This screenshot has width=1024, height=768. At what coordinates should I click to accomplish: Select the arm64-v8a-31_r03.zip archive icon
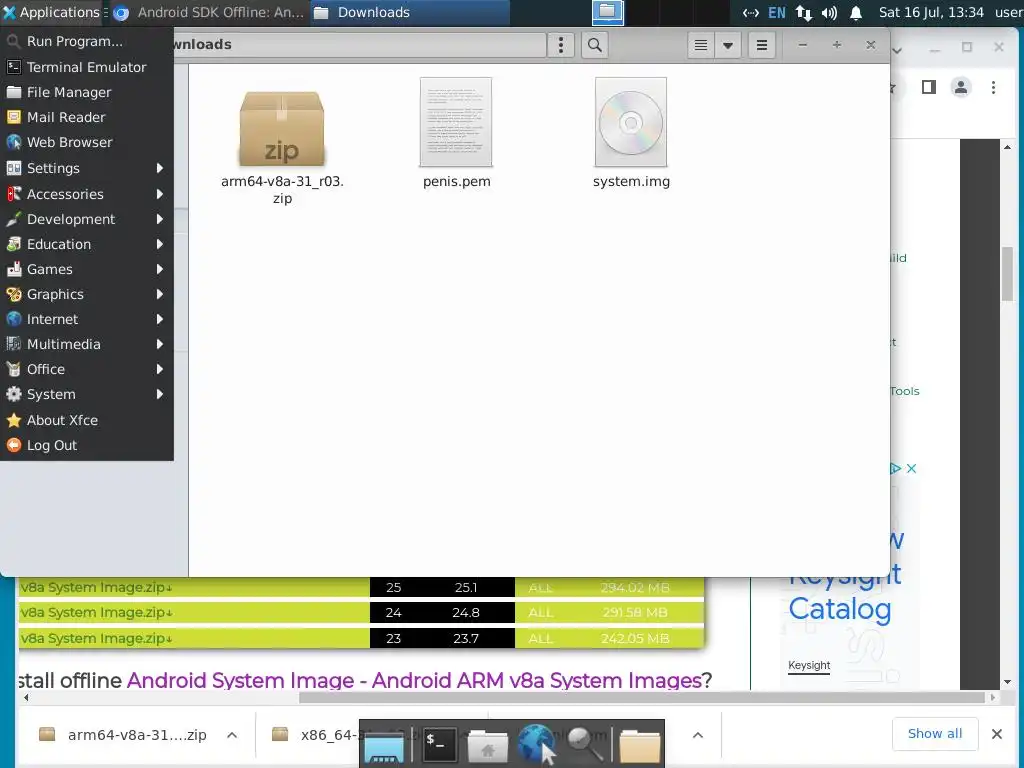click(281, 128)
